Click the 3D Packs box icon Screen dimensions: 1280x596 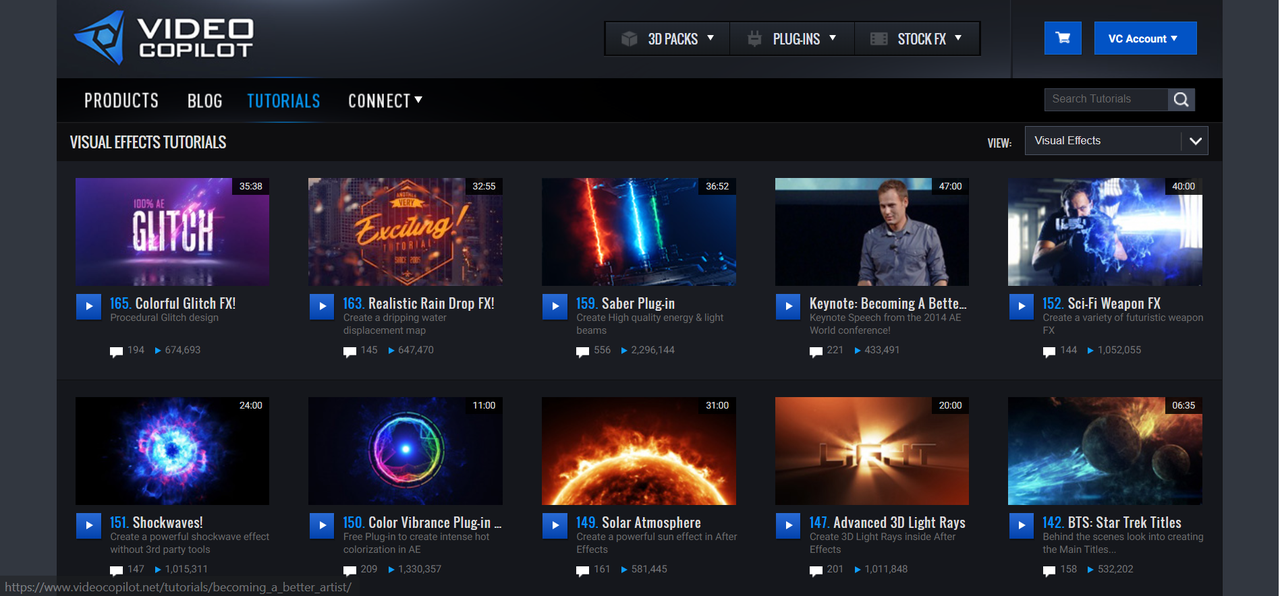629,39
